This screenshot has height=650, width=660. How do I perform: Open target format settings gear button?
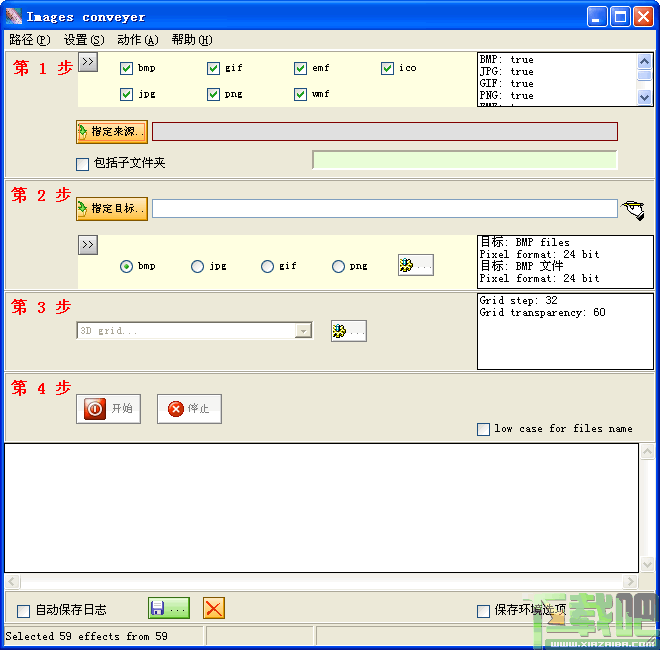415,265
